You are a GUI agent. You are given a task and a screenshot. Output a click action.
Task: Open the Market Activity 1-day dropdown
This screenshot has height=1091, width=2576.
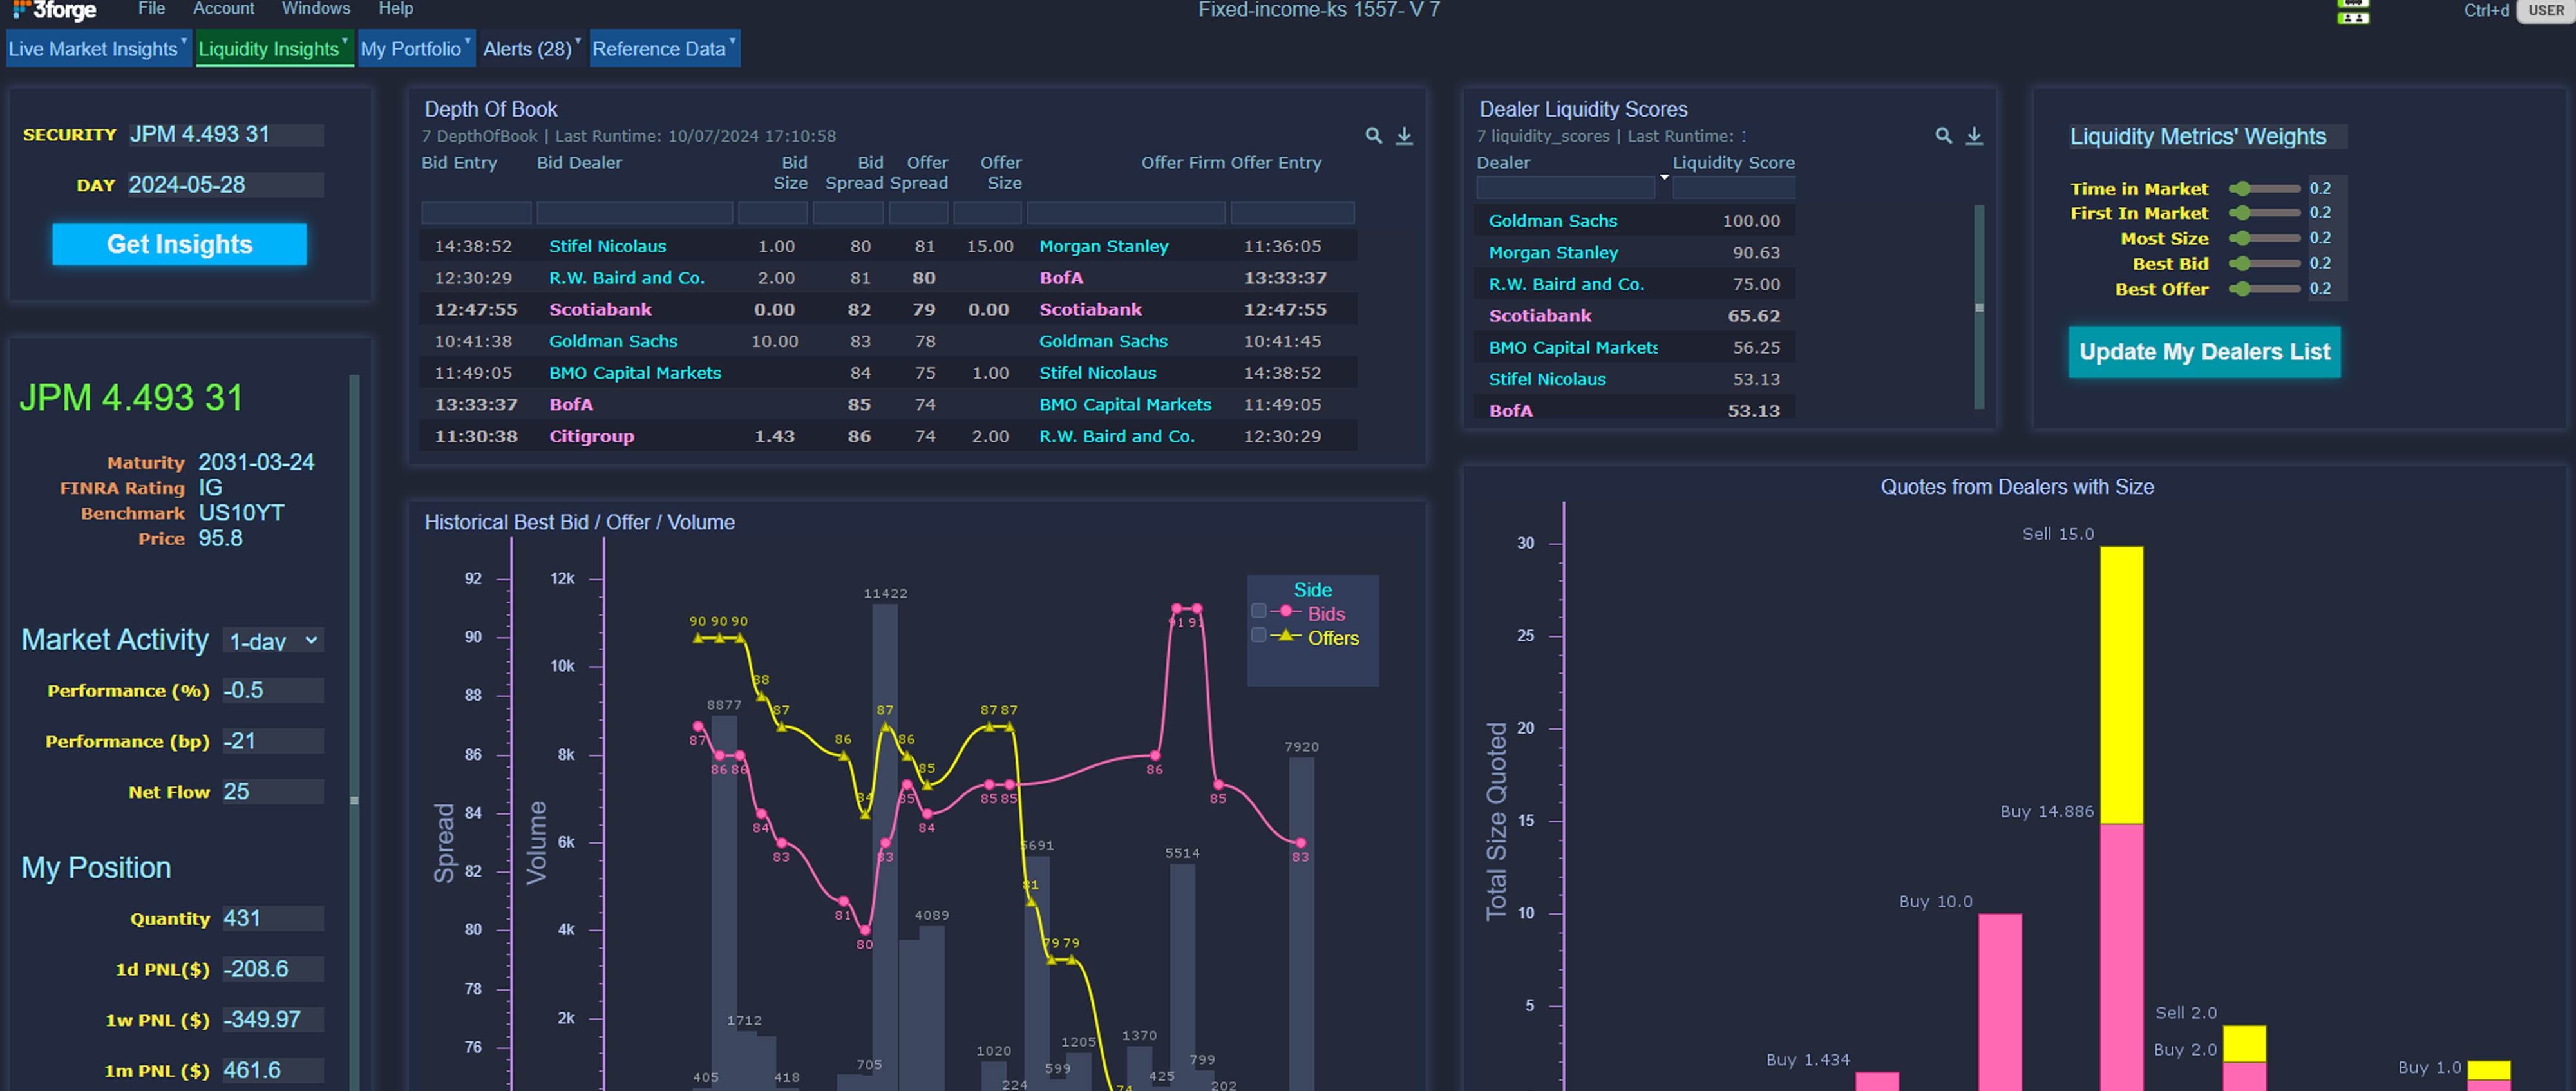[273, 641]
